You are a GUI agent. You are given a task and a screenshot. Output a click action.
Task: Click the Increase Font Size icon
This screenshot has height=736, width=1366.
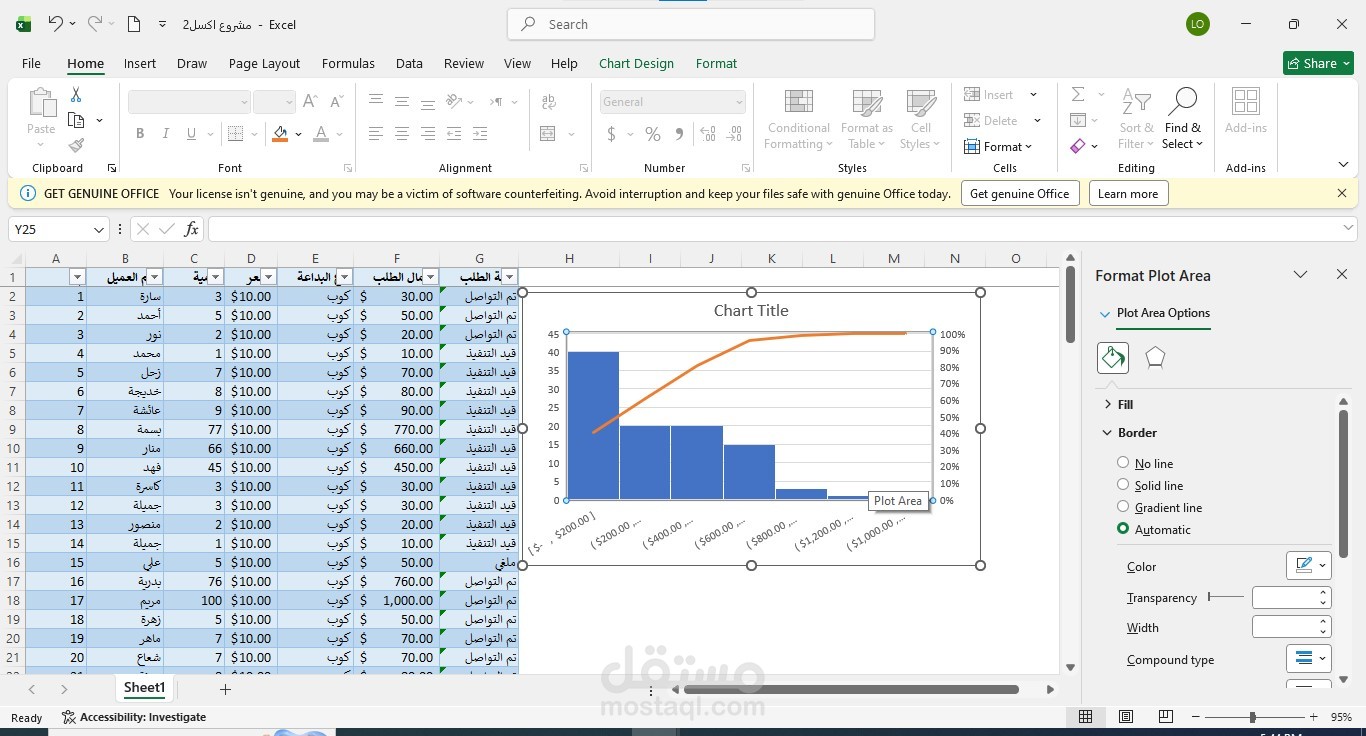[310, 102]
